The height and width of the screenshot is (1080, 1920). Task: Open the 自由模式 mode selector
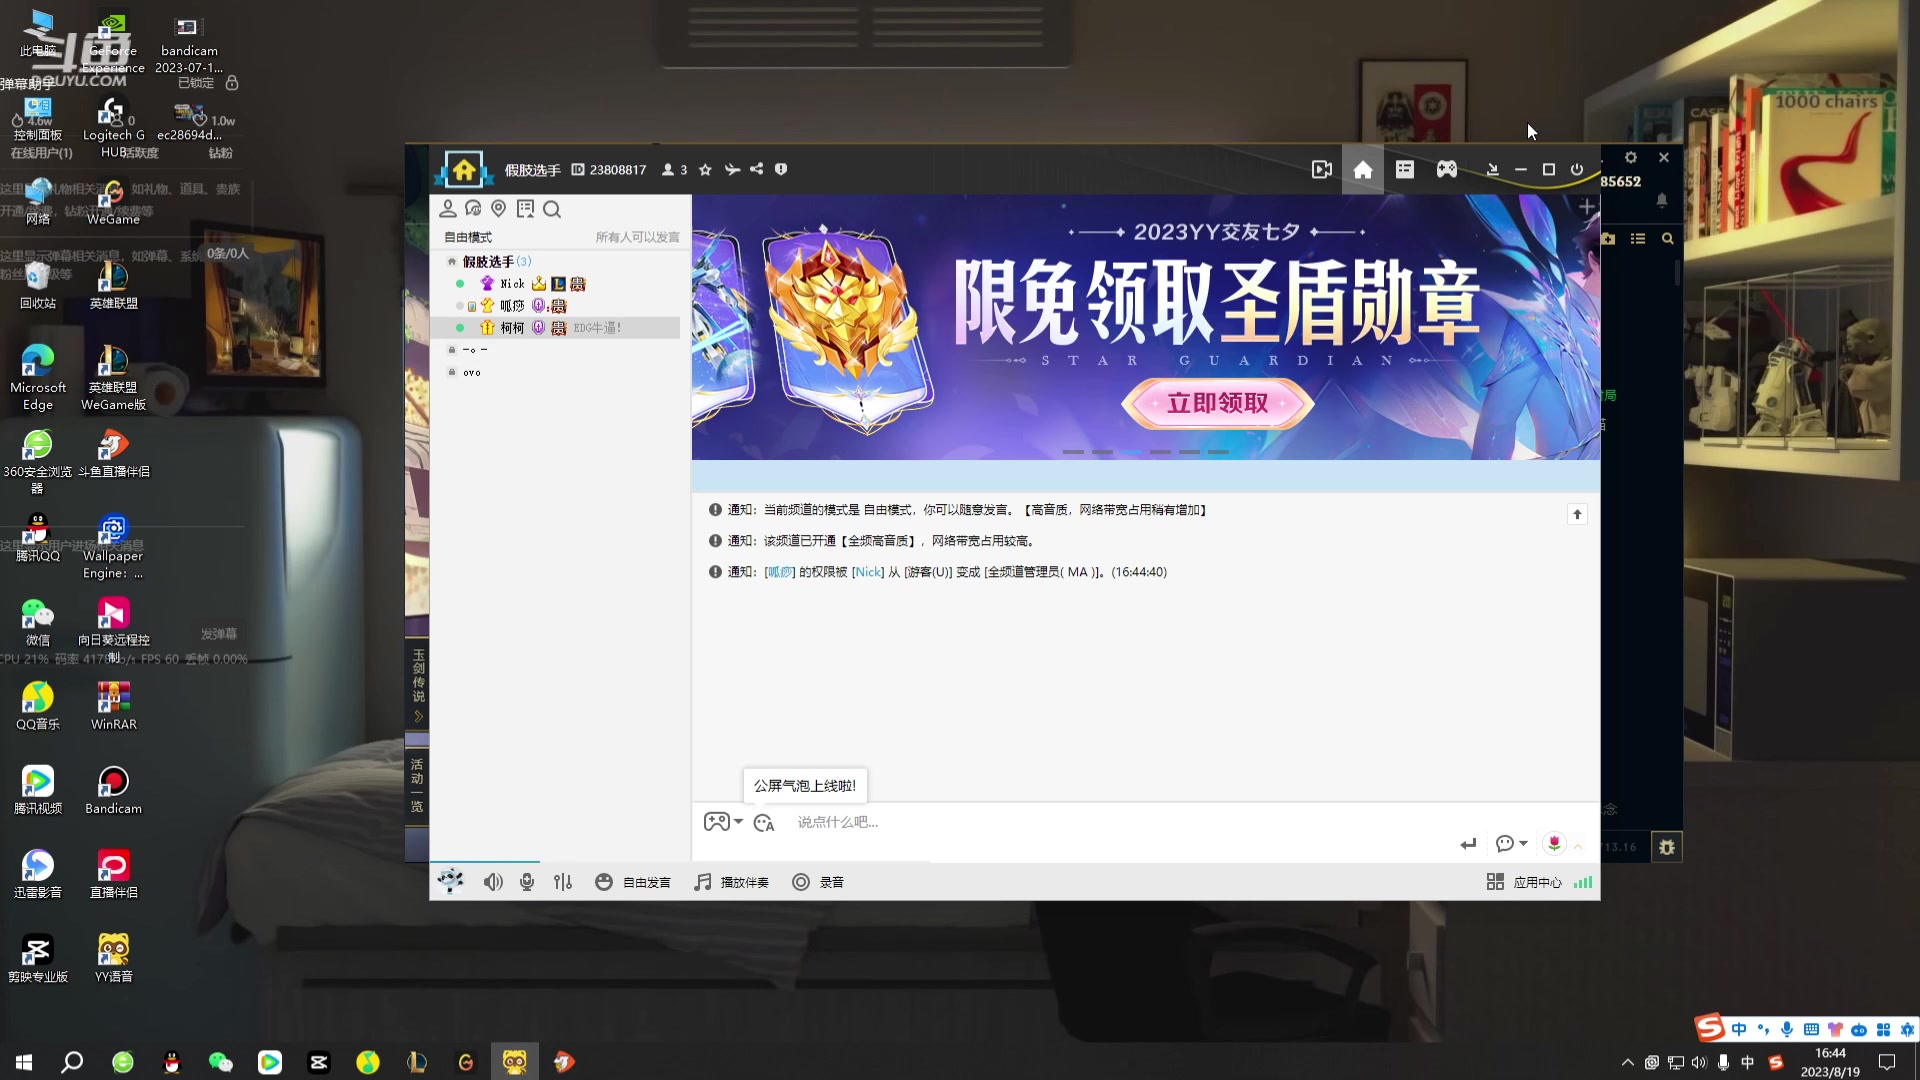468,237
